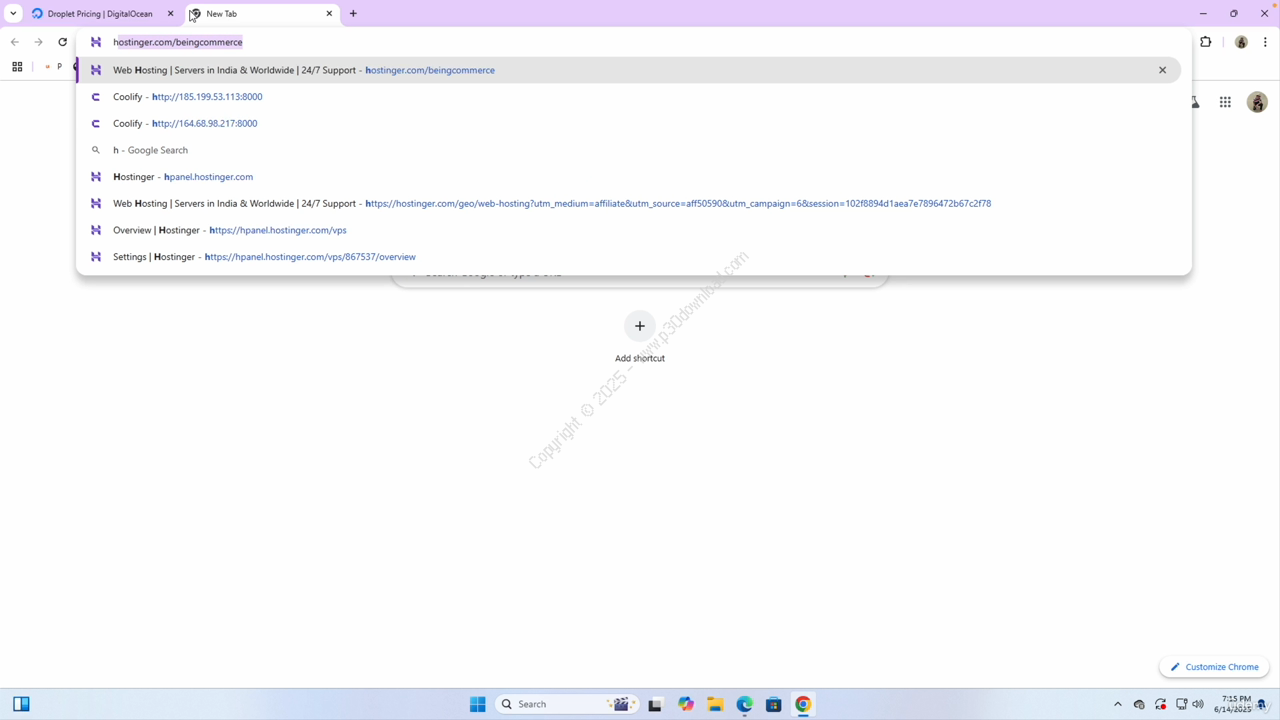Pick the Overview | Hostinger VPS suggestion
The height and width of the screenshot is (720, 1280).
[230, 230]
